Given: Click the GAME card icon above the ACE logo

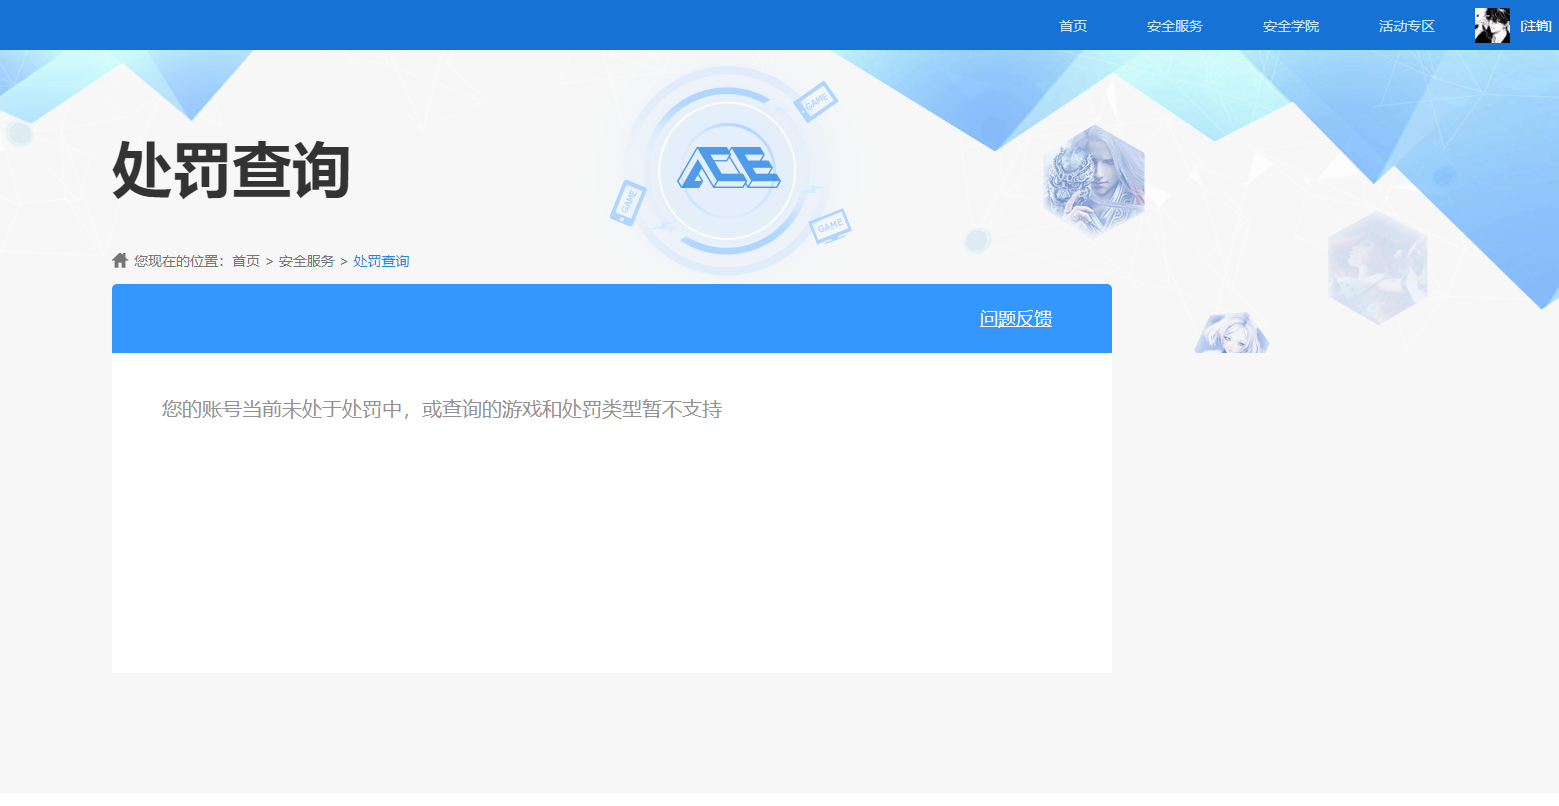Looking at the screenshot, I should click(x=817, y=100).
